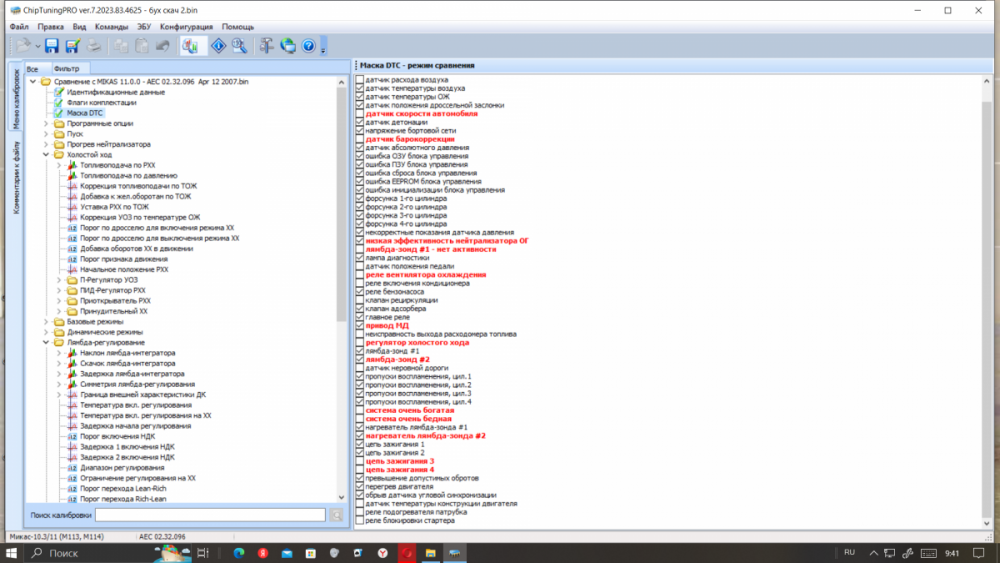The image size is (1000, 563).
Task: Open the hammer tools settings icon
Action: 267,46
